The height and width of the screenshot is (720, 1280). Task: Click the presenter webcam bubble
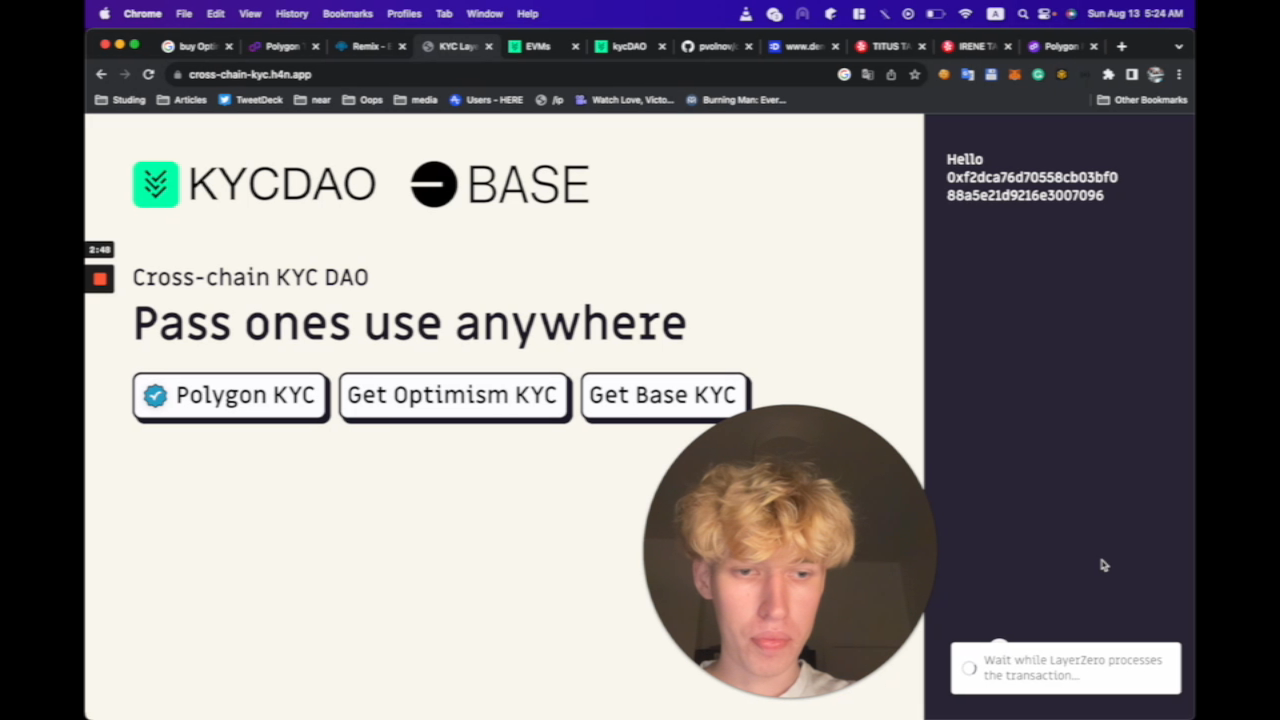[x=790, y=551]
